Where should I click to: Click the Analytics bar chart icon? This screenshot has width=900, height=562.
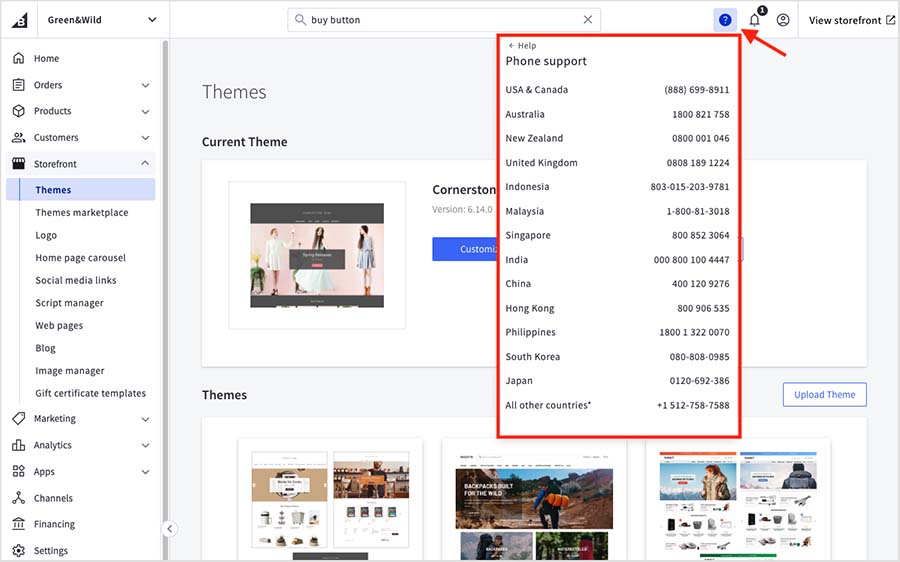[19, 445]
